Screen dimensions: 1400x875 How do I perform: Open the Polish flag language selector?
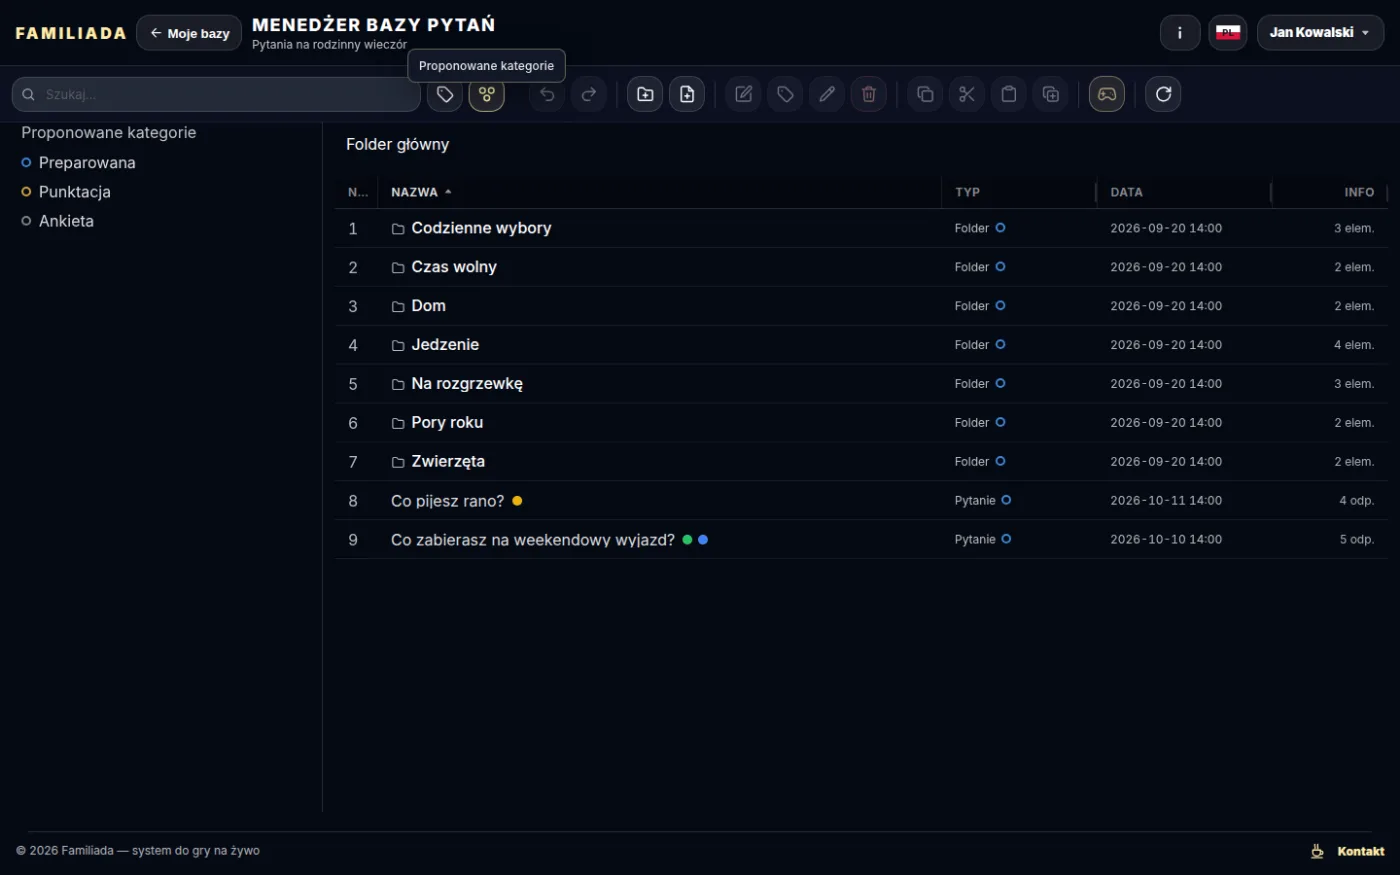pyautogui.click(x=1228, y=33)
